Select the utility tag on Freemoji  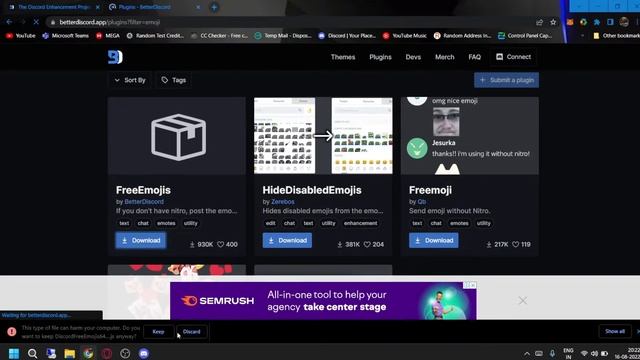coord(484,223)
